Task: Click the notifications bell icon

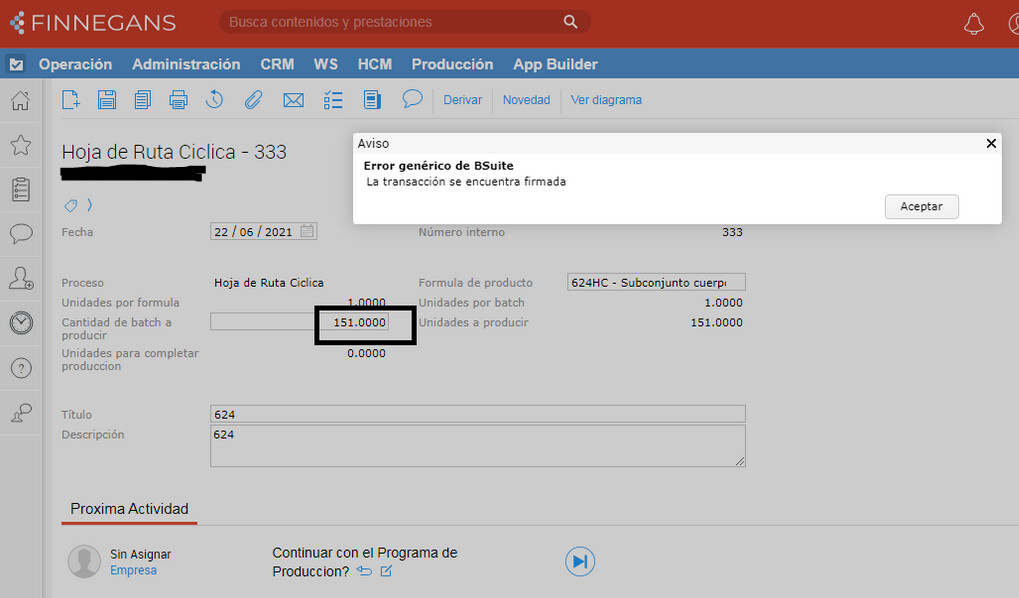Action: tap(973, 24)
